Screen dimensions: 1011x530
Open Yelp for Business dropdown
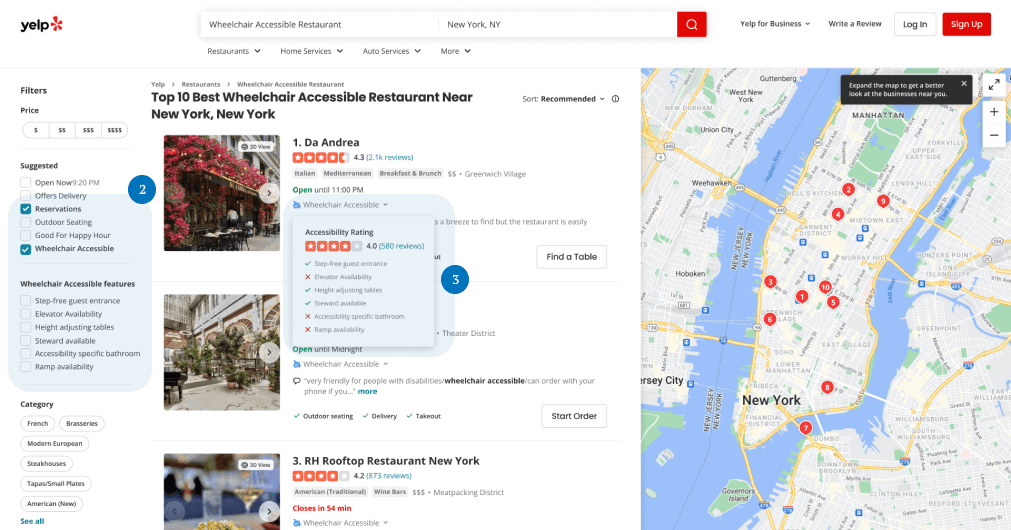[775, 24]
